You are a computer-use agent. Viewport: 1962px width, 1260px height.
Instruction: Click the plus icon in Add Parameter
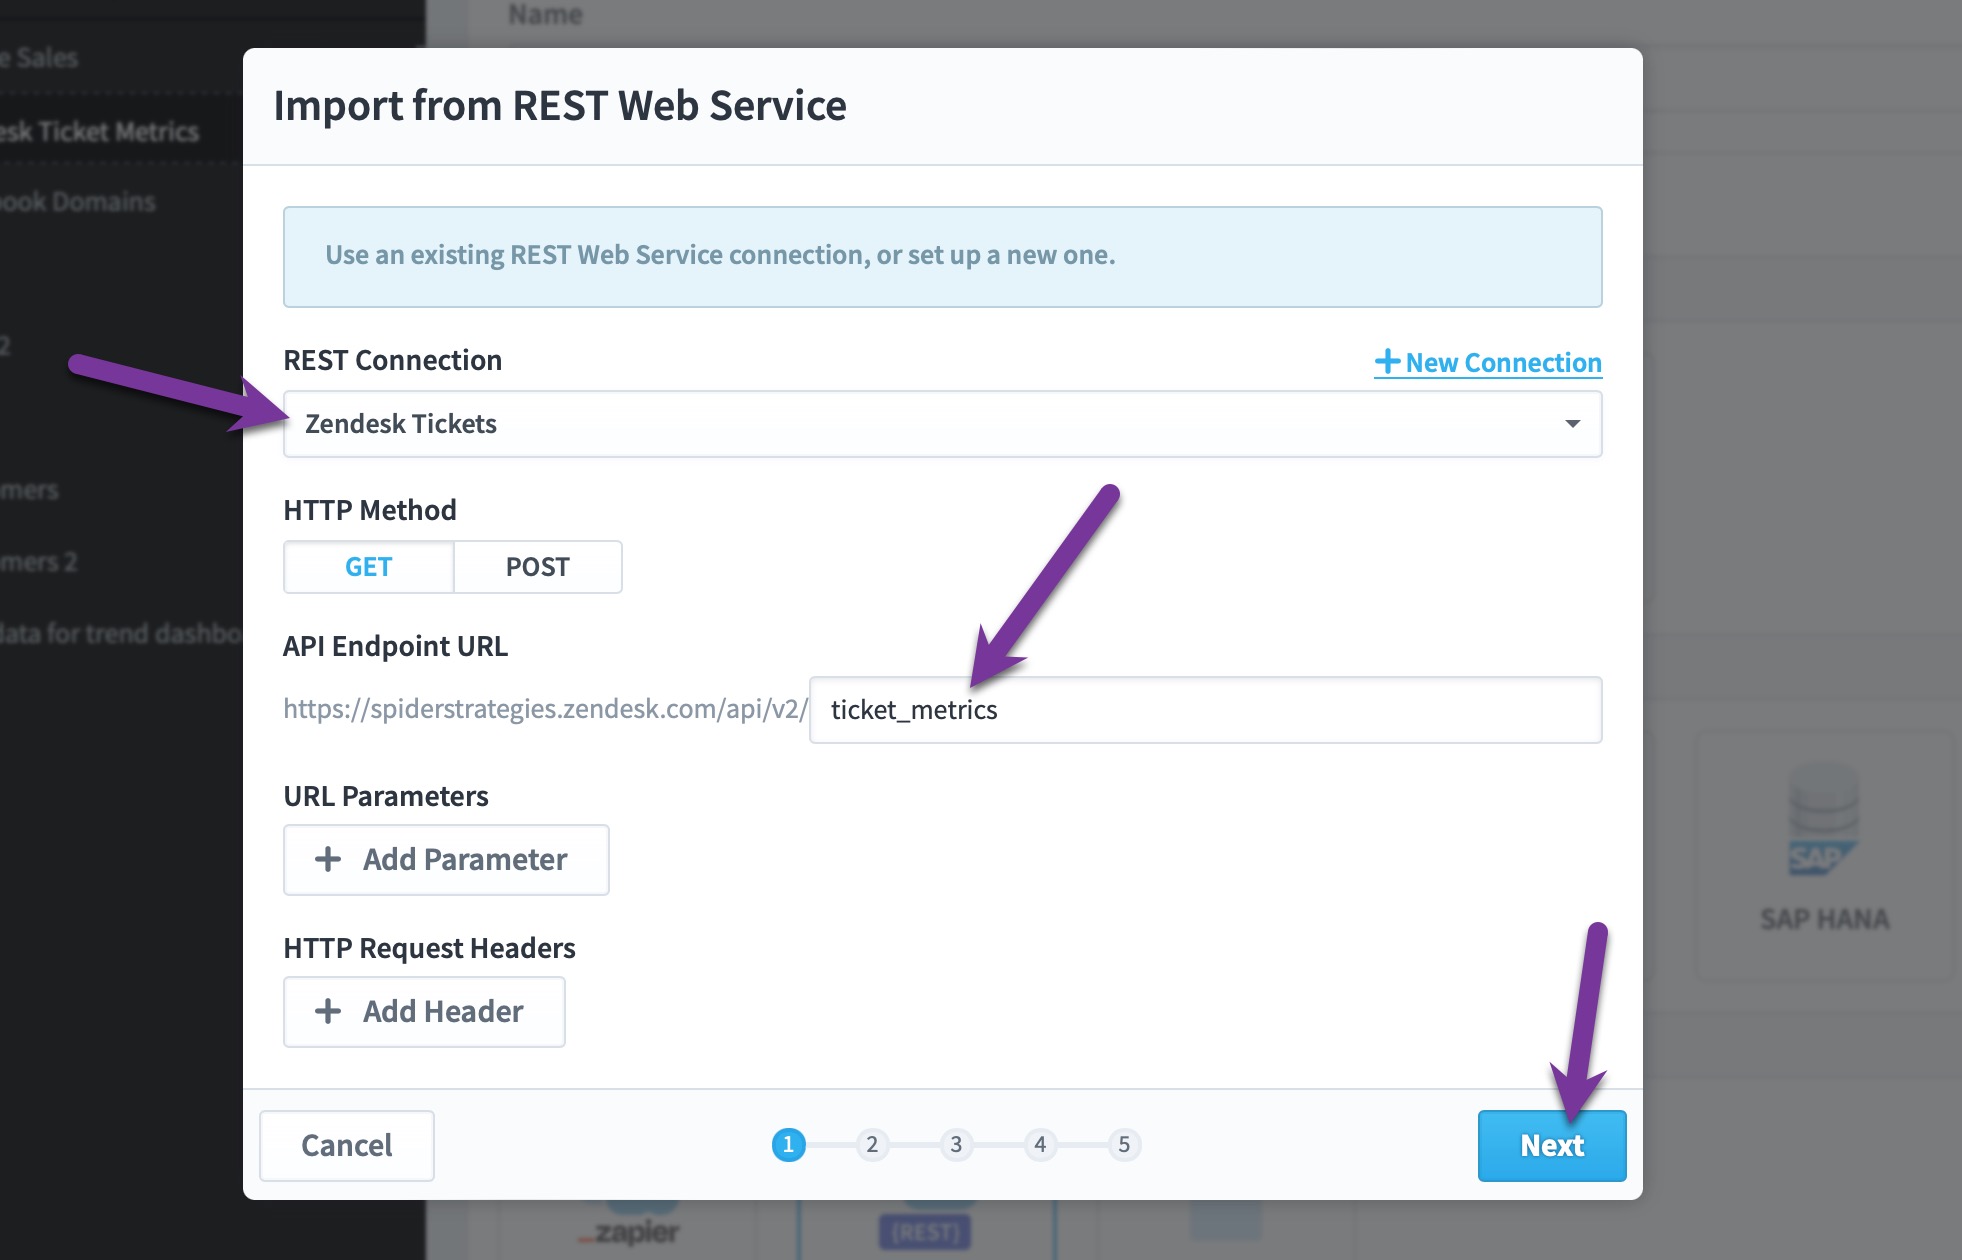coord(328,859)
